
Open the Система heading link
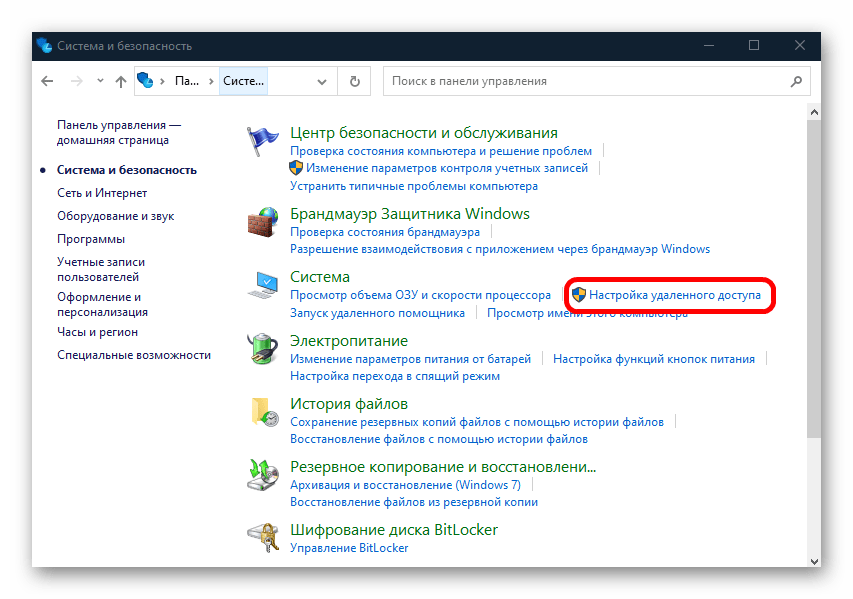point(320,277)
